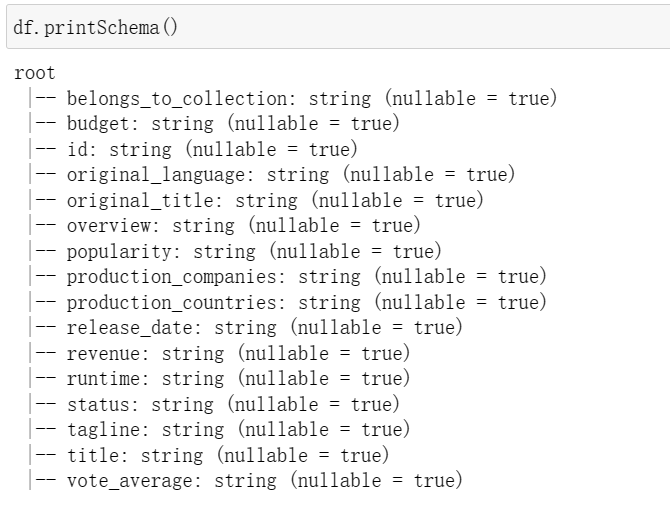Click the production_companies field line
The width and height of the screenshot is (670, 513).
(x=288, y=277)
